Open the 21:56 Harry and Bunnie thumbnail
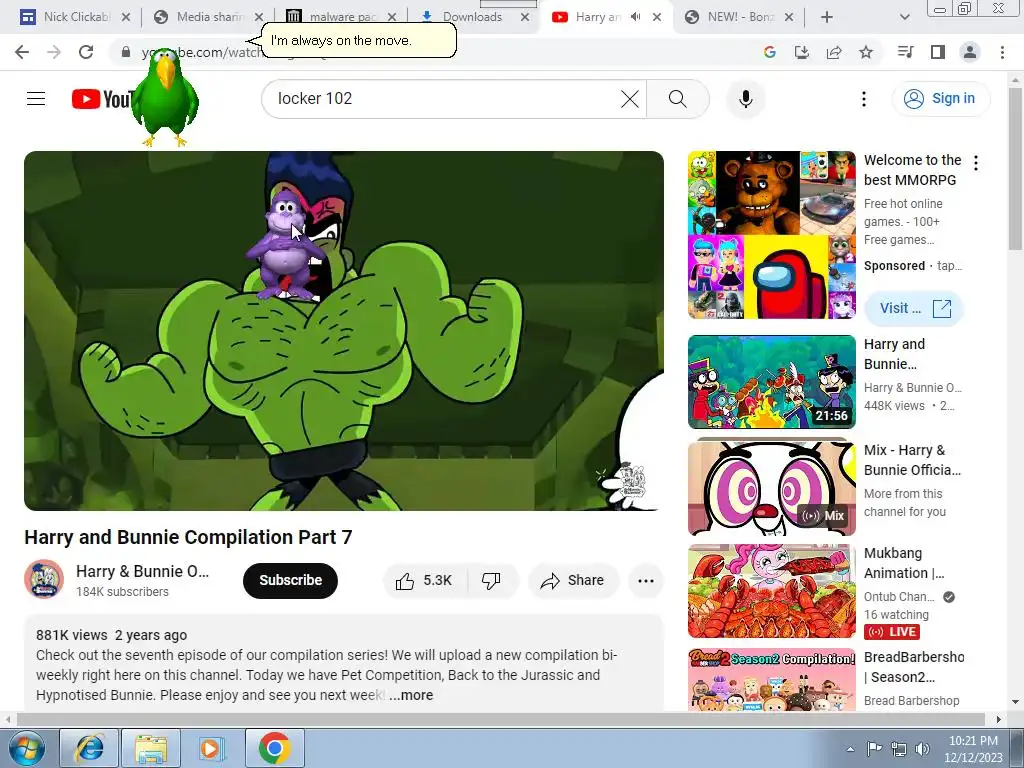This screenshot has width=1024, height=768. click(x=771, y=381)
